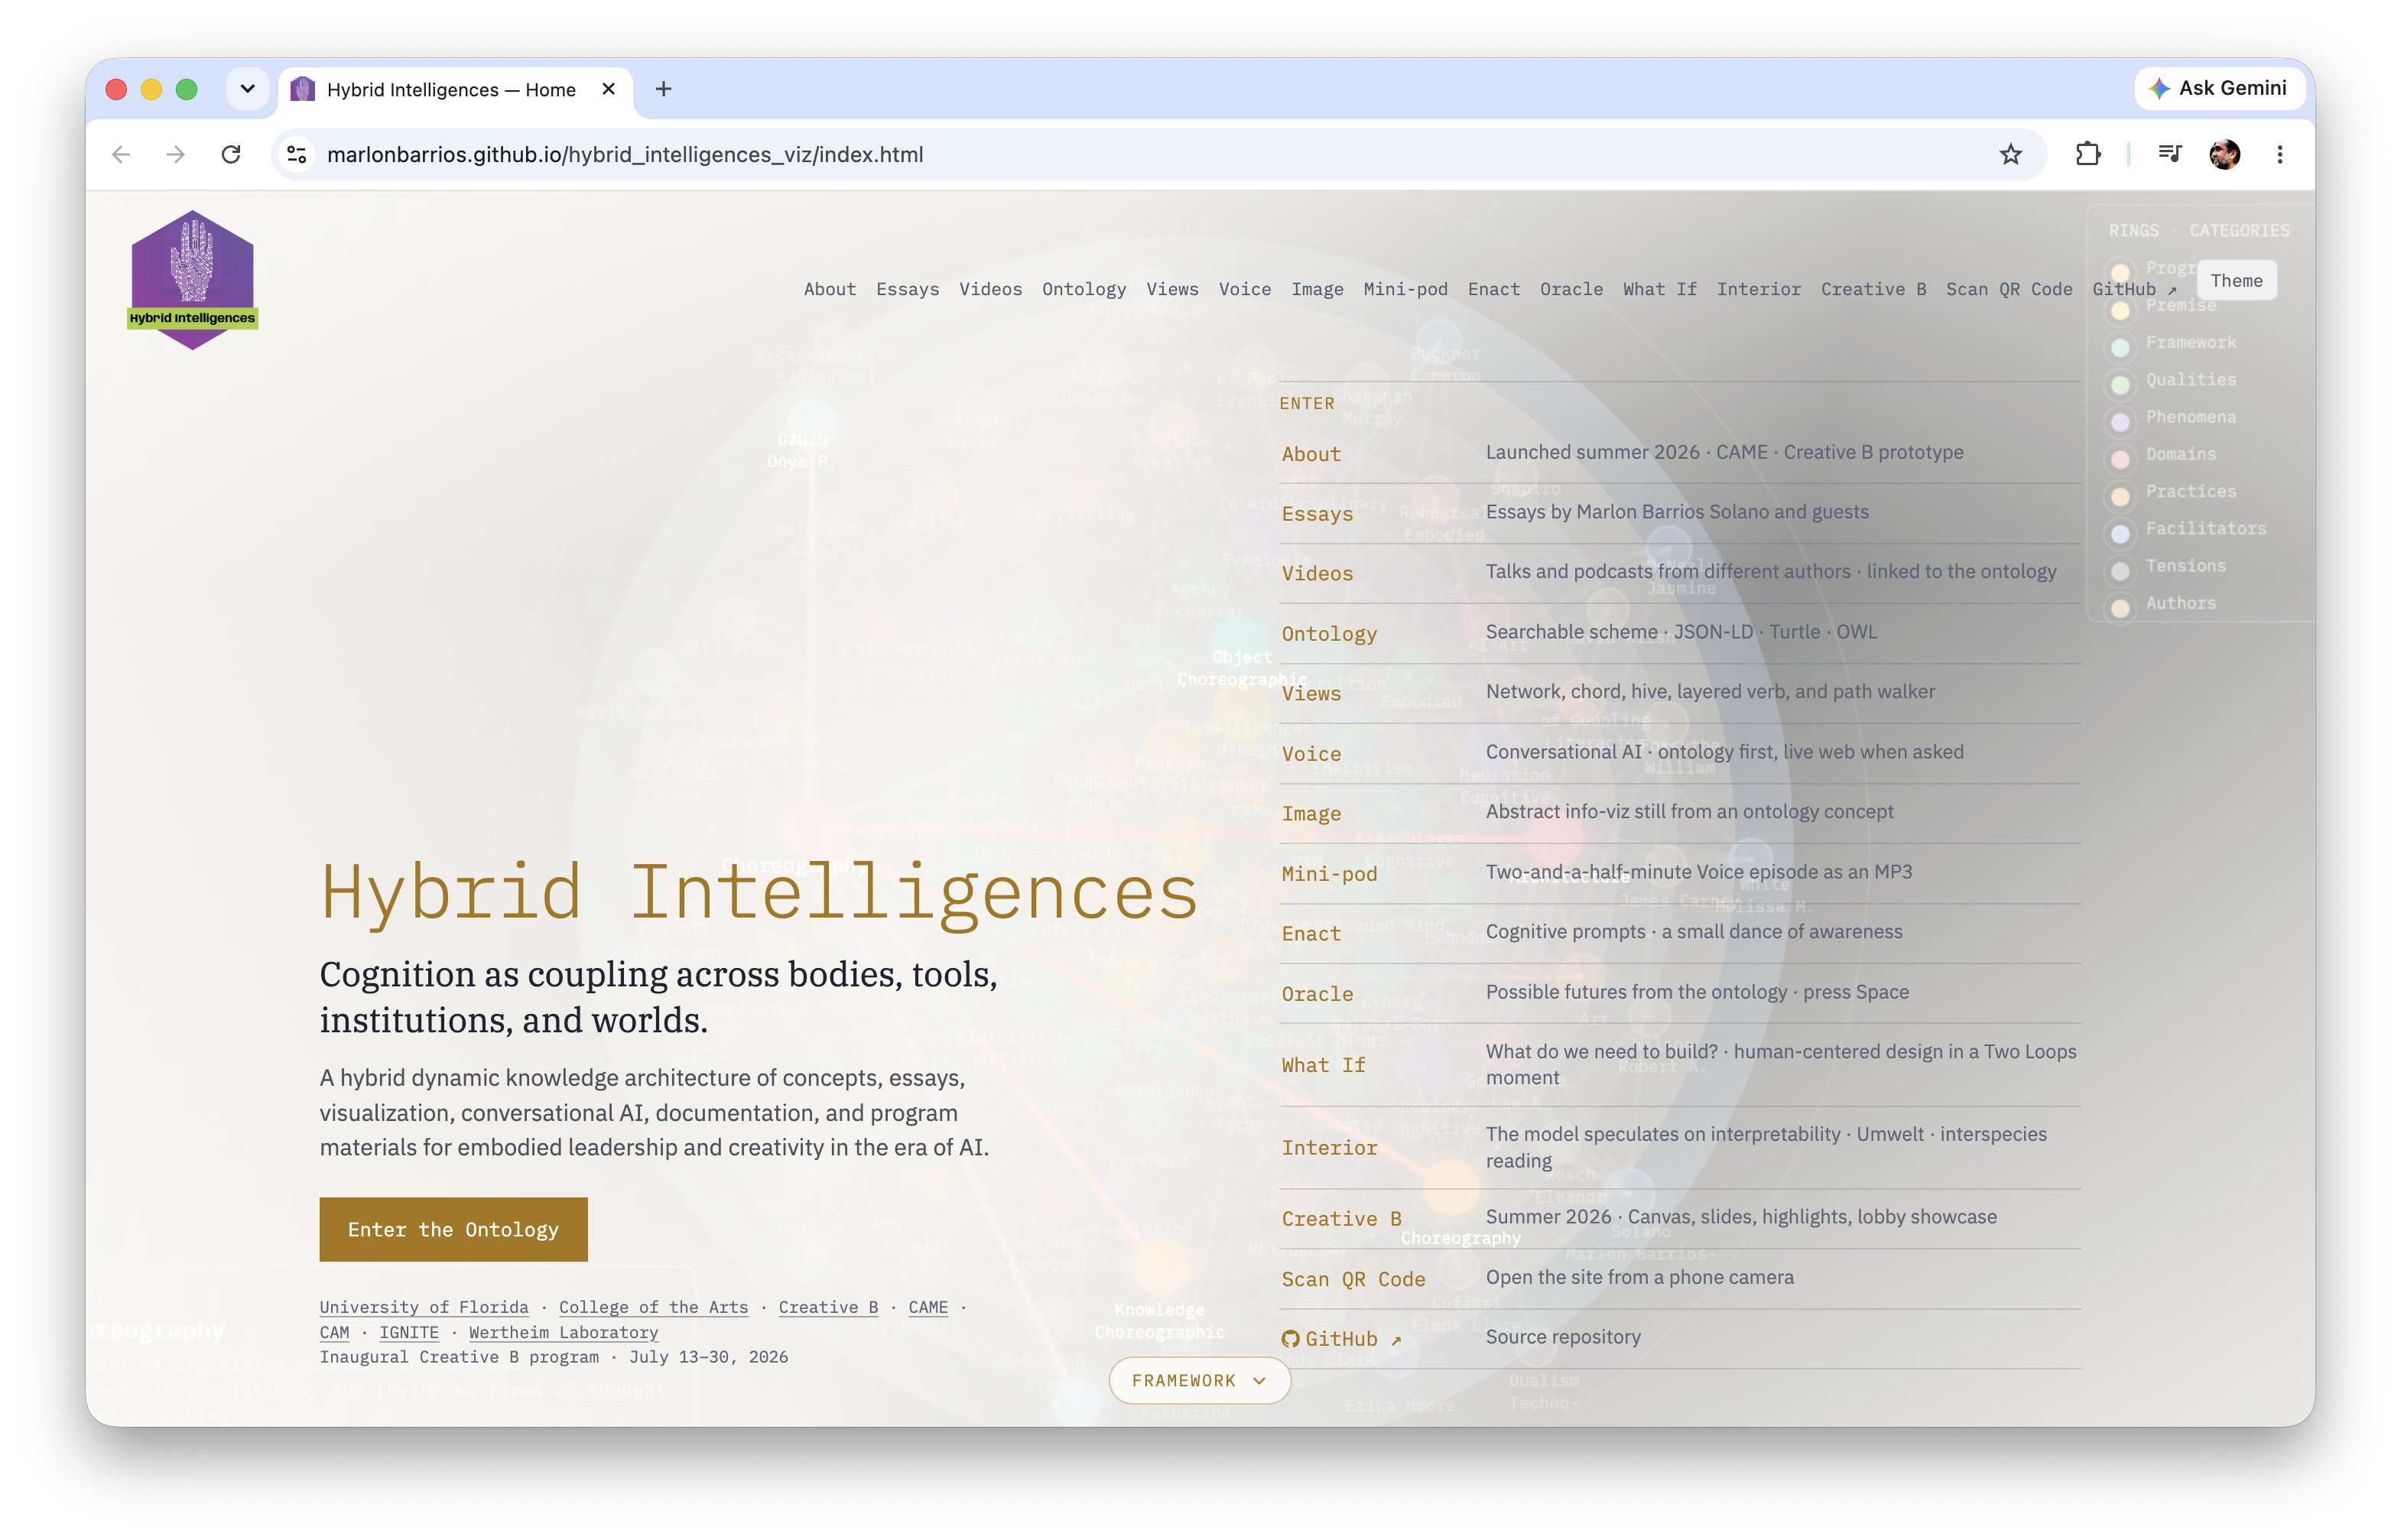Open the What If entry in the Enter list
The width and height of the screenshot is (2401, 1540).
1679,1065
